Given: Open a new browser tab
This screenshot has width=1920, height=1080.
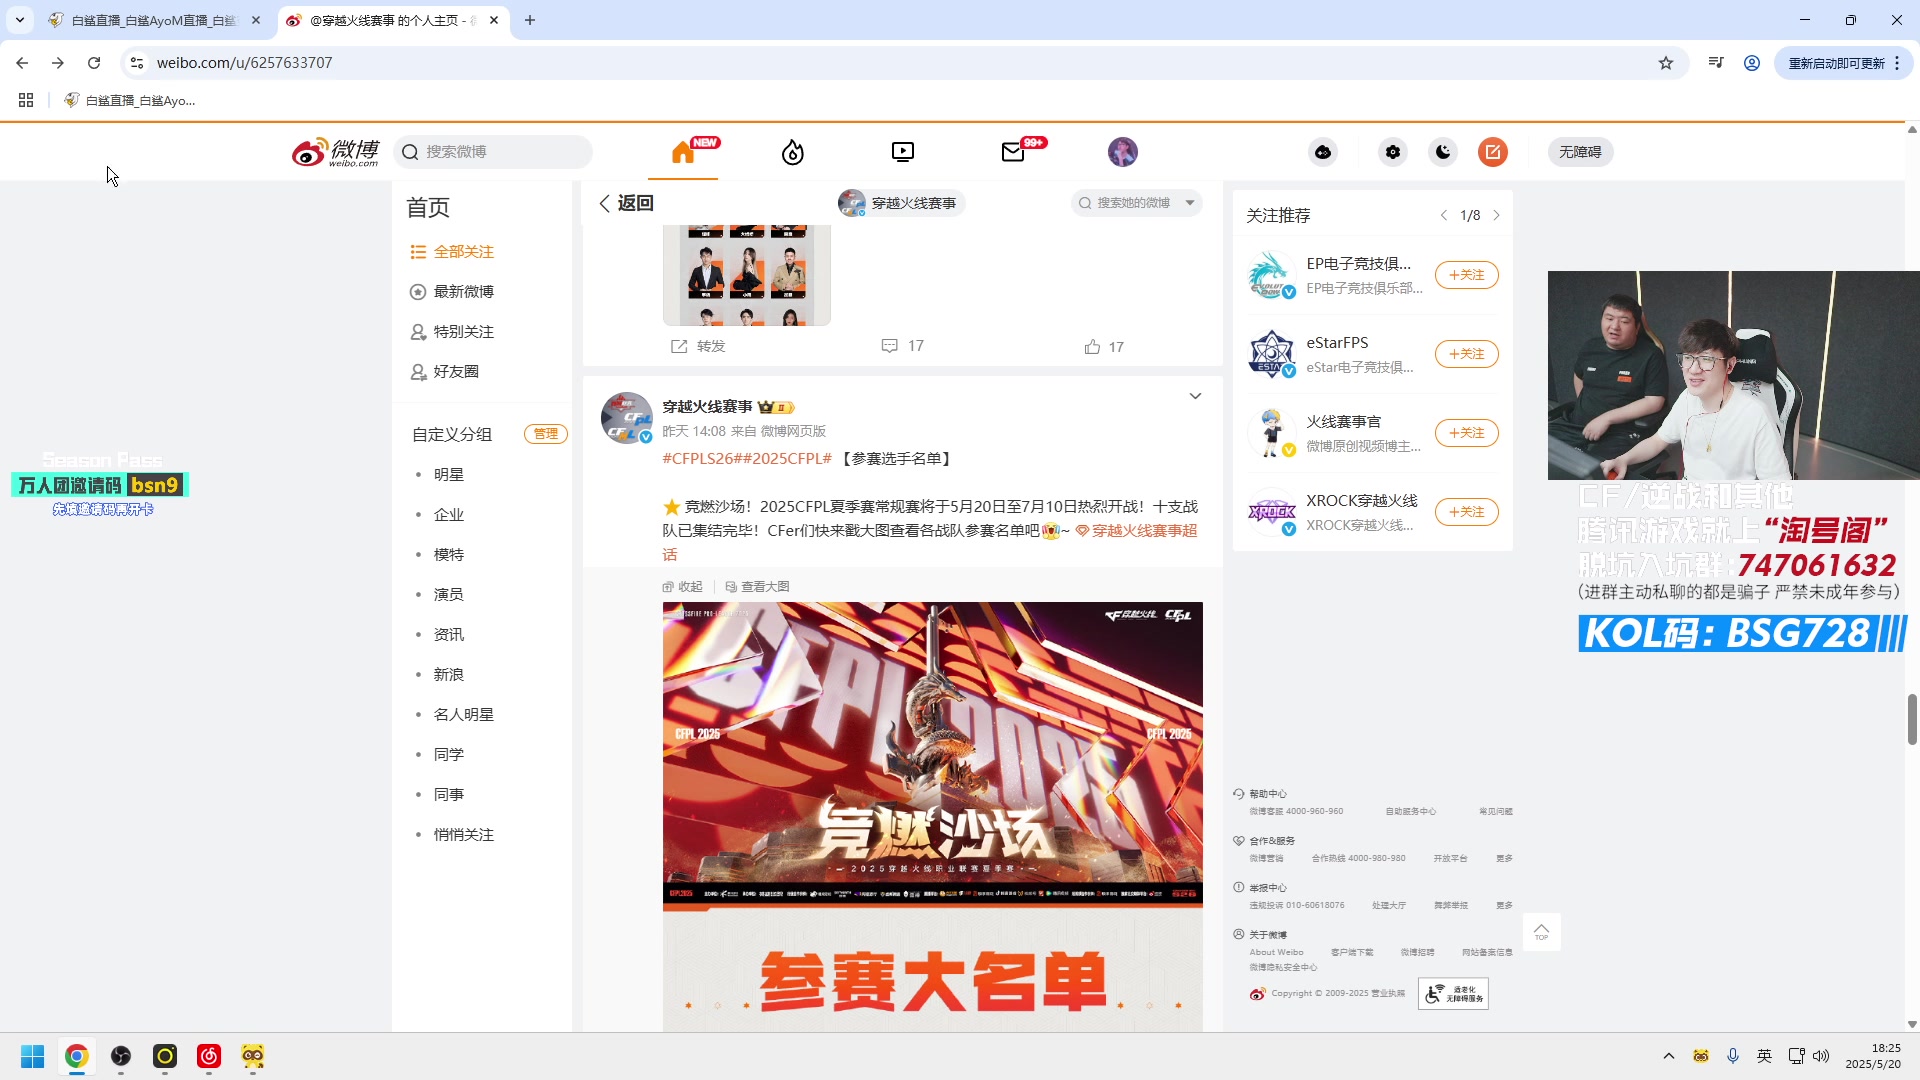Looking at the screenshot, I should tap(530, 20).
